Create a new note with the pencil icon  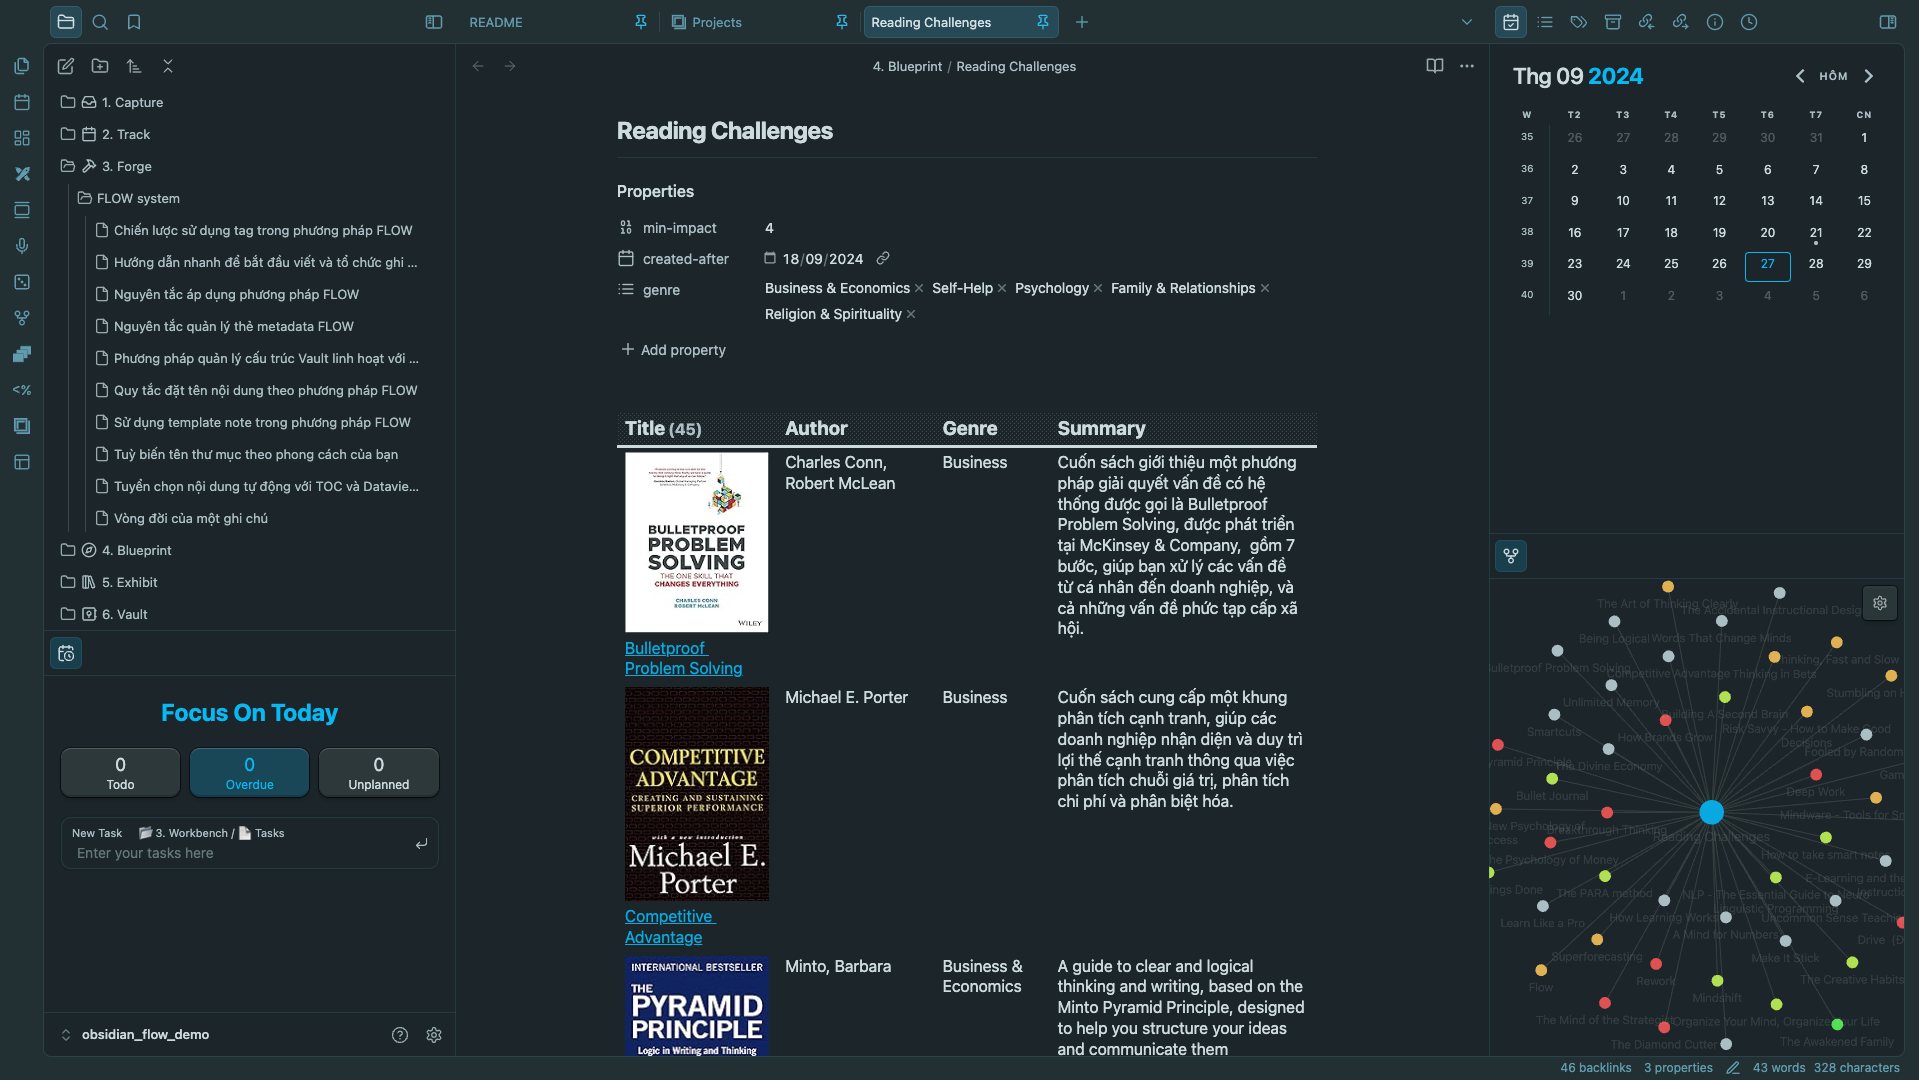pos(66,66)
